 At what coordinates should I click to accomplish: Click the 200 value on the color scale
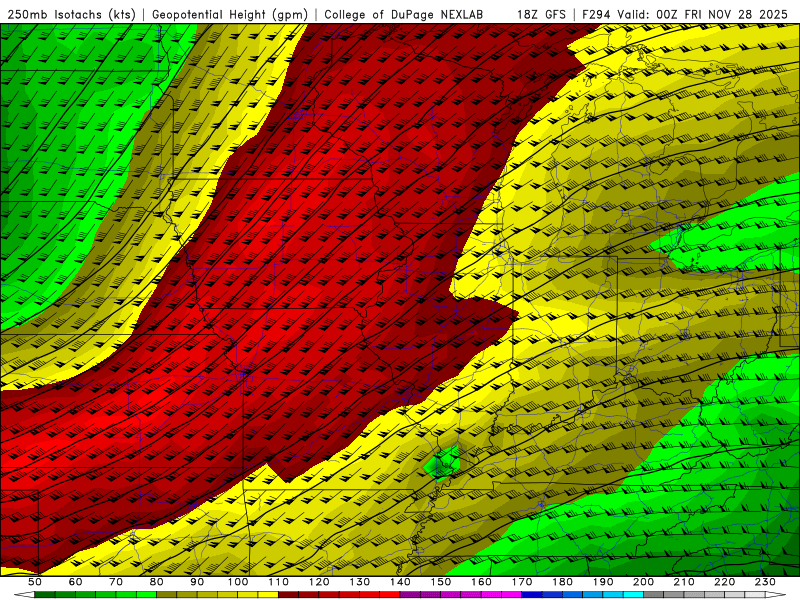(x=644, y=582)
